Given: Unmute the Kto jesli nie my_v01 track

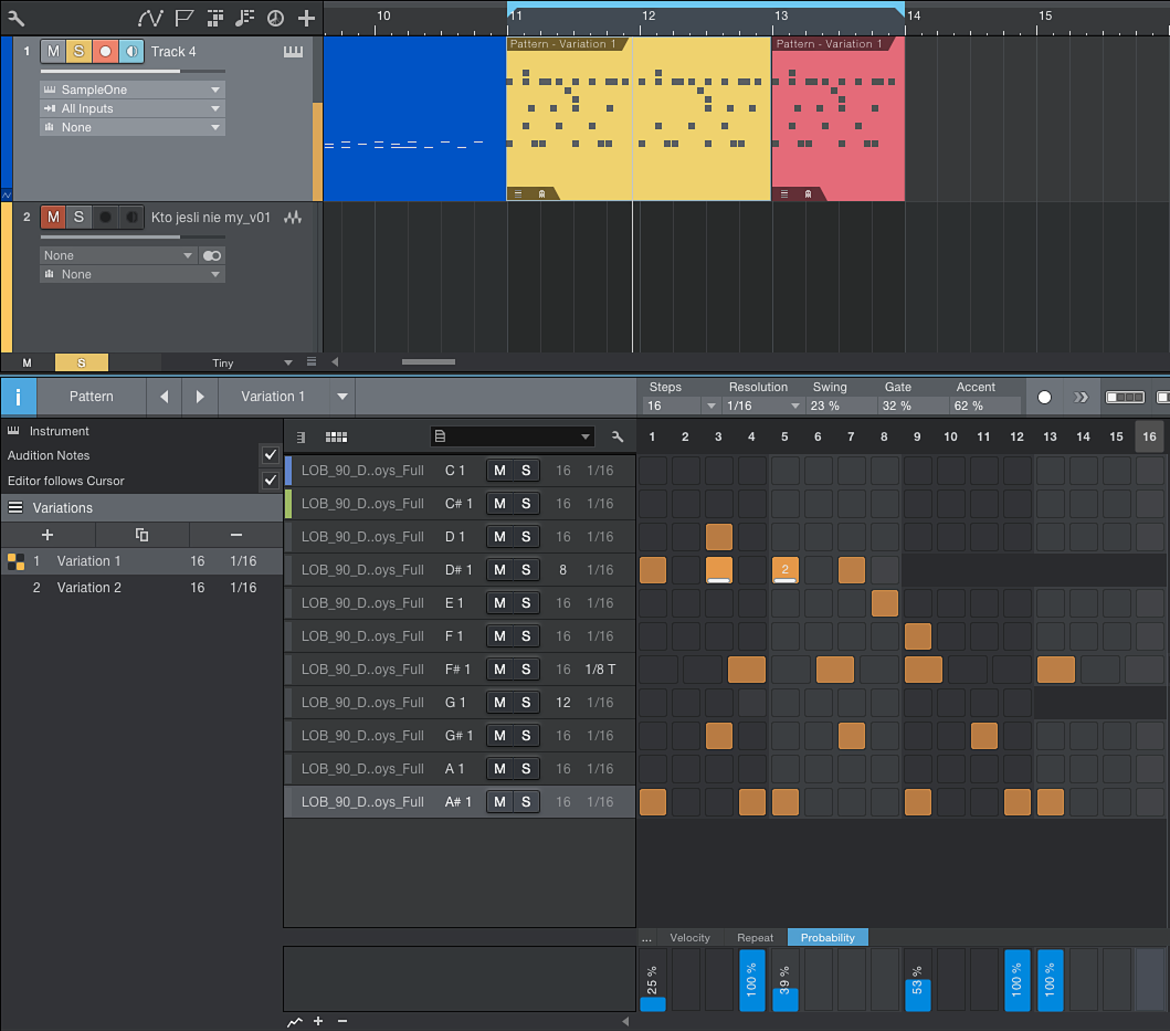Looking at the screenshot, I should click(53, 217).
